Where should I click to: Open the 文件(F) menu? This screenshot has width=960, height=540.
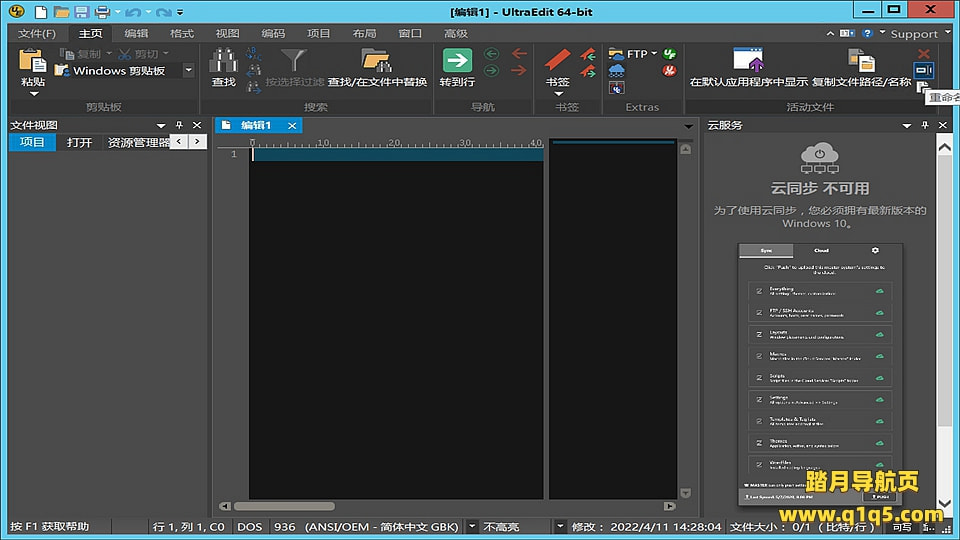[x=37, y=33]
